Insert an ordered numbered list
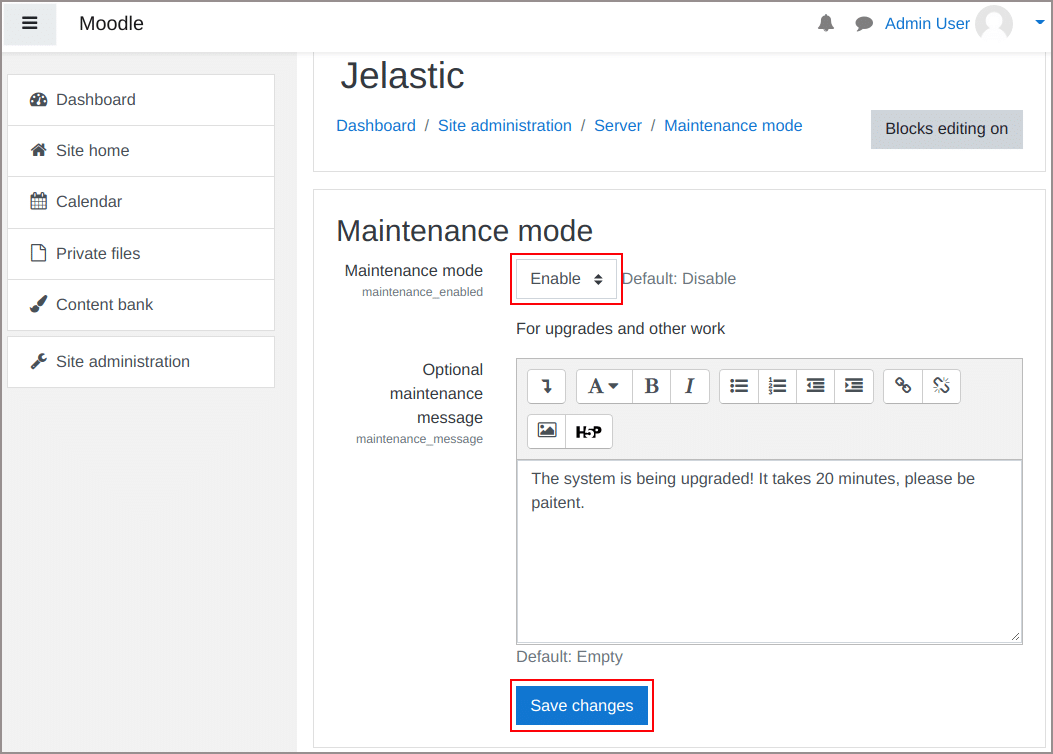Screen dimensions: 1053x754 click(x=777, y=386)
